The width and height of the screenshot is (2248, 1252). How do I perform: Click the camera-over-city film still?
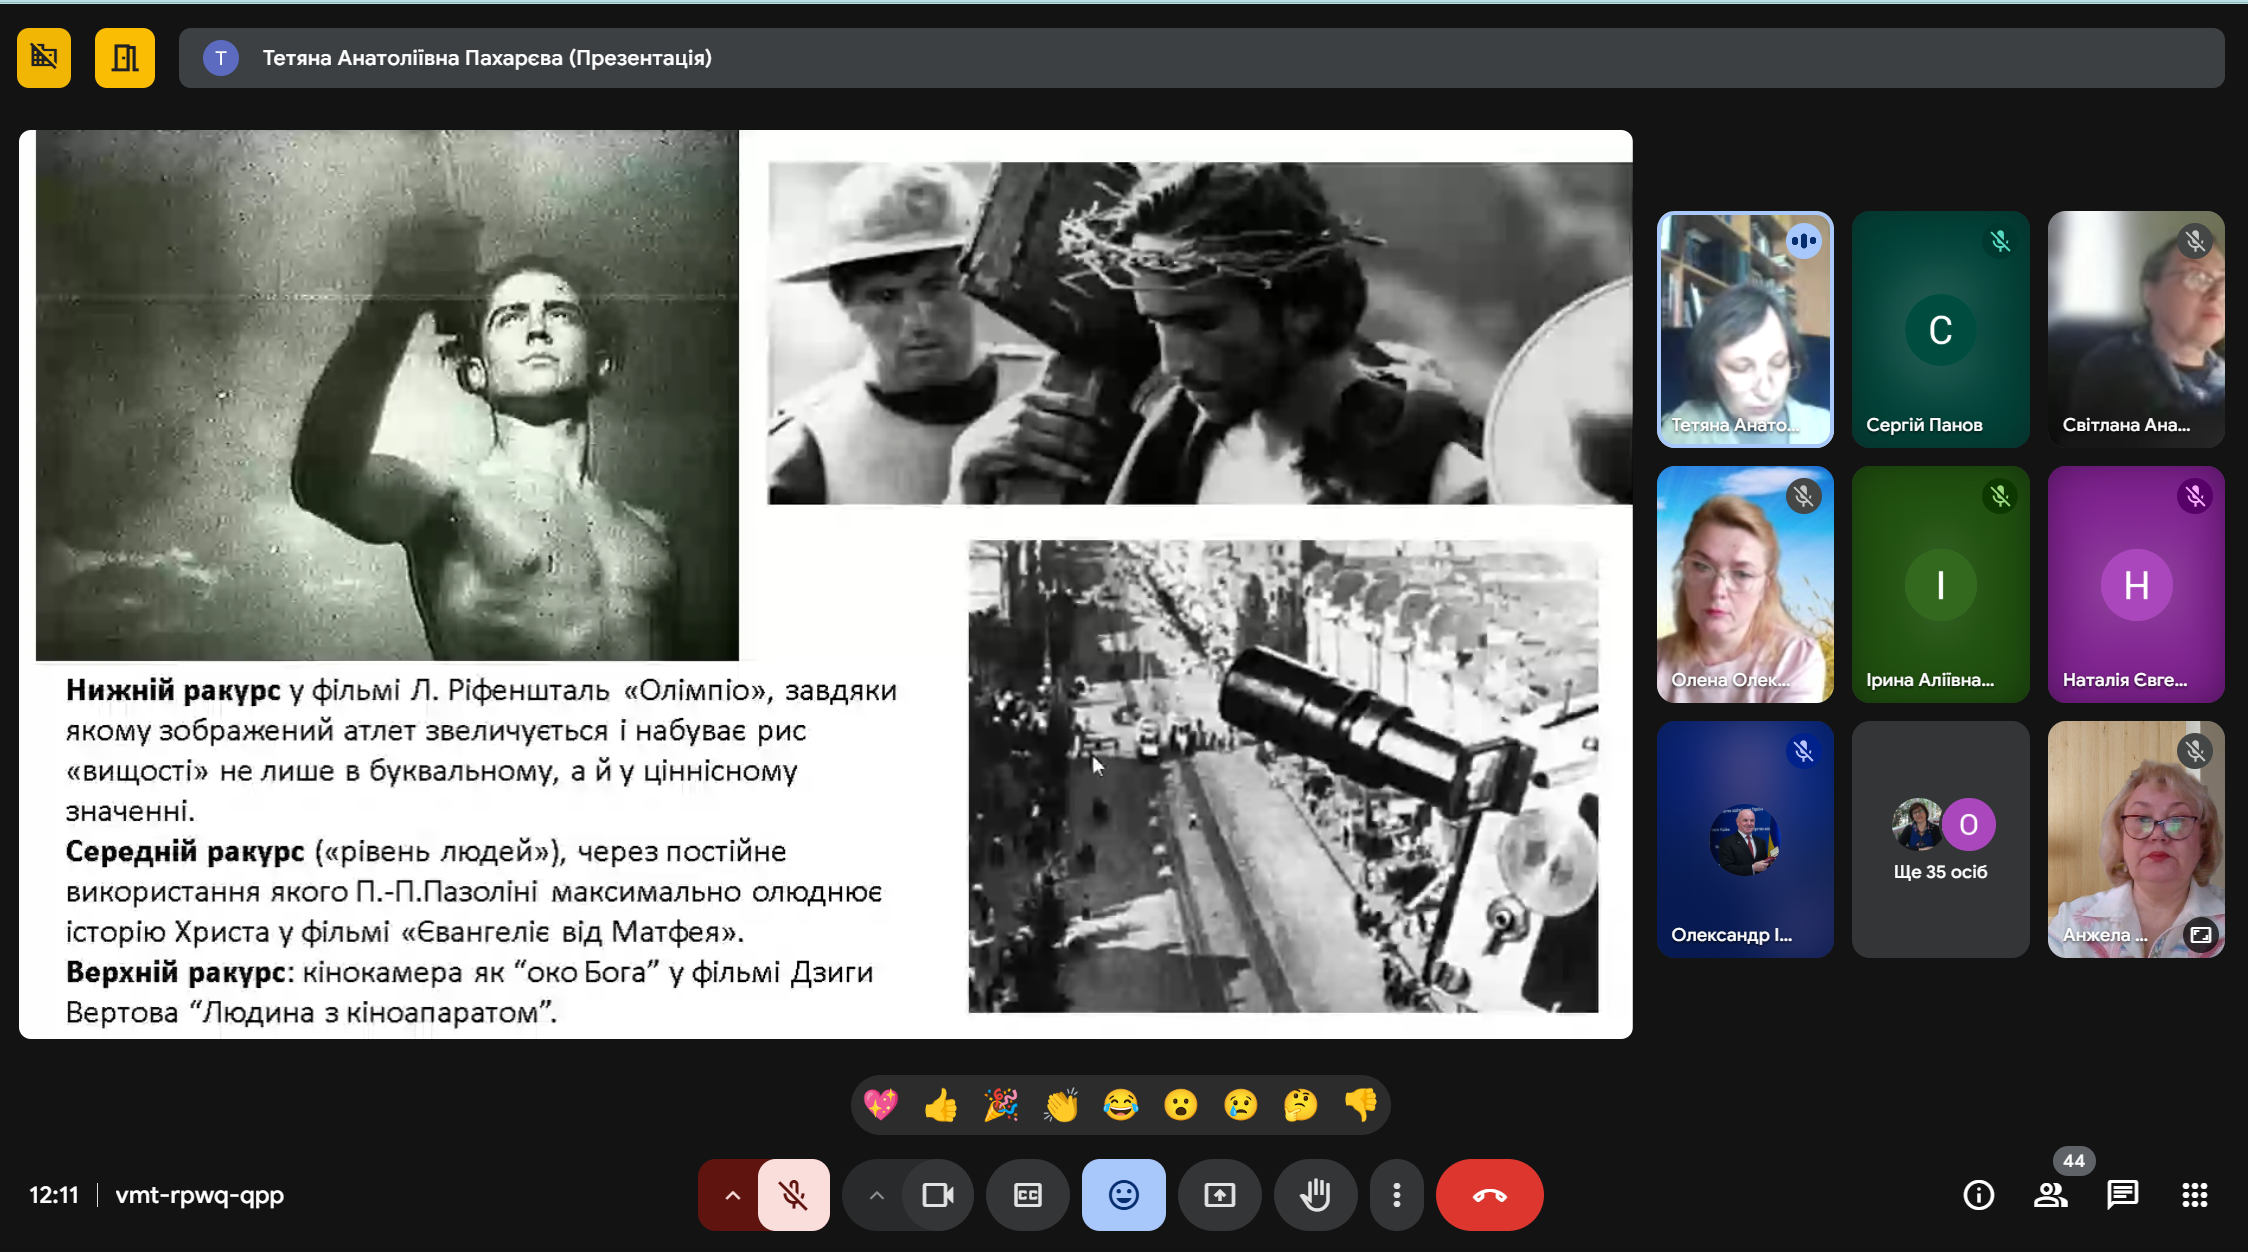point(1283,776)
